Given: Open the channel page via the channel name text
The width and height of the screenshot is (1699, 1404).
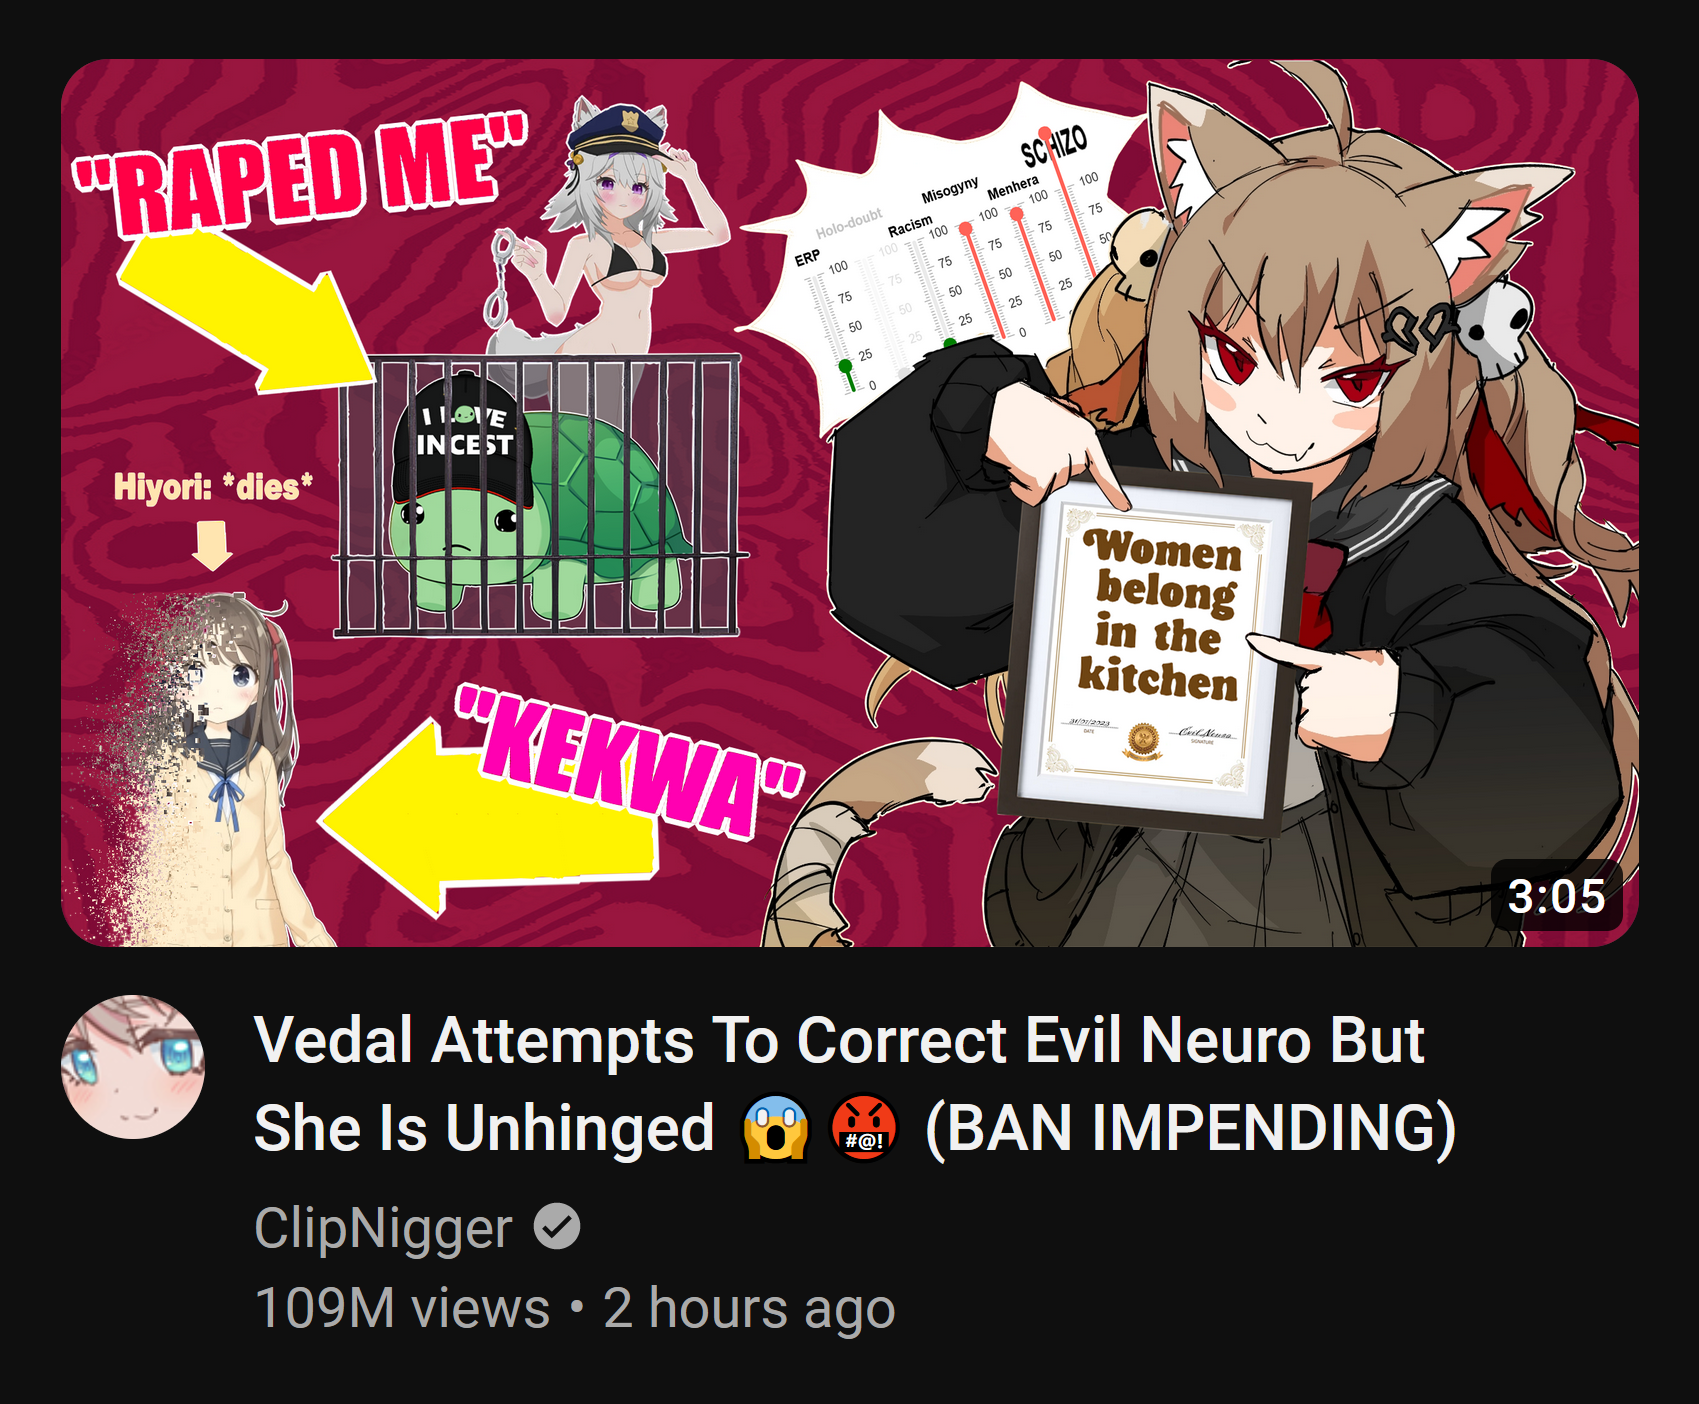Looking at the screenshot, I should [383, 1227].
